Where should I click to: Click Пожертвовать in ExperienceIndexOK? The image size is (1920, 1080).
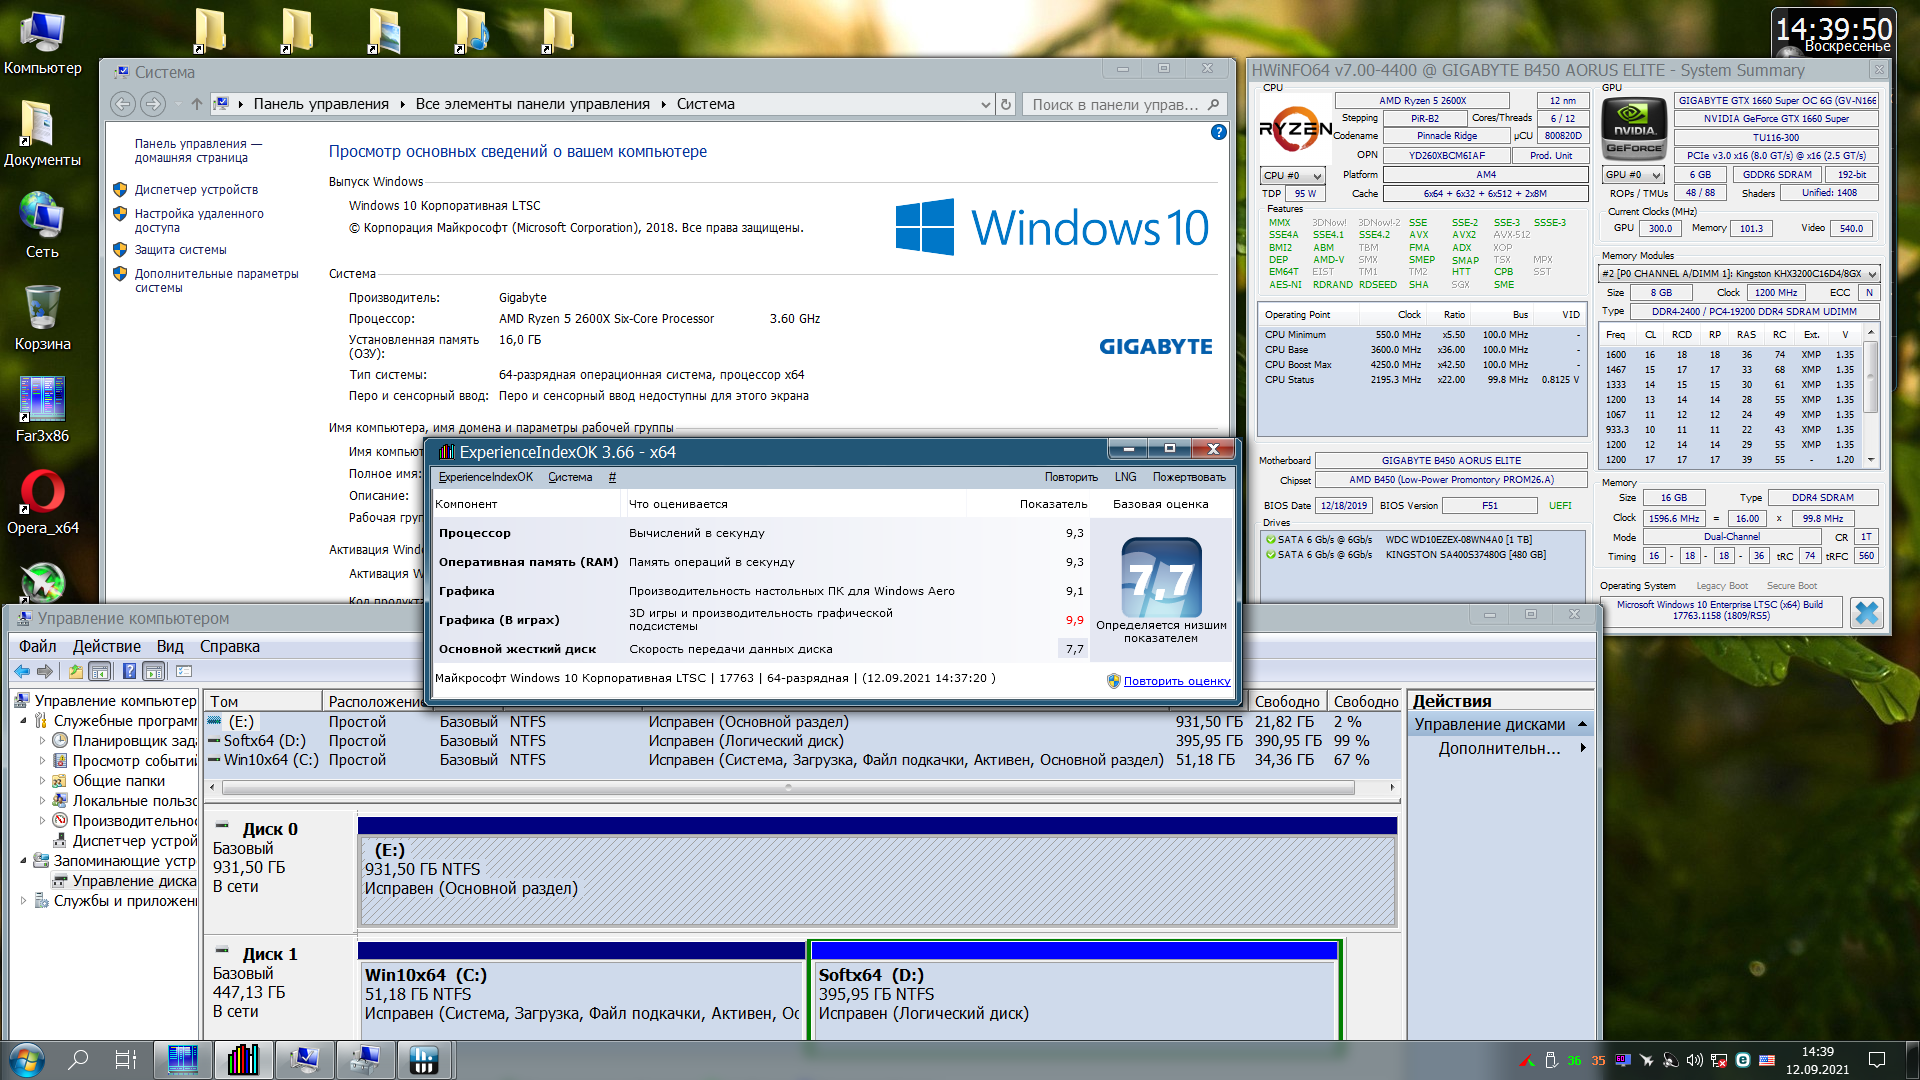(x=1189, y=477)
